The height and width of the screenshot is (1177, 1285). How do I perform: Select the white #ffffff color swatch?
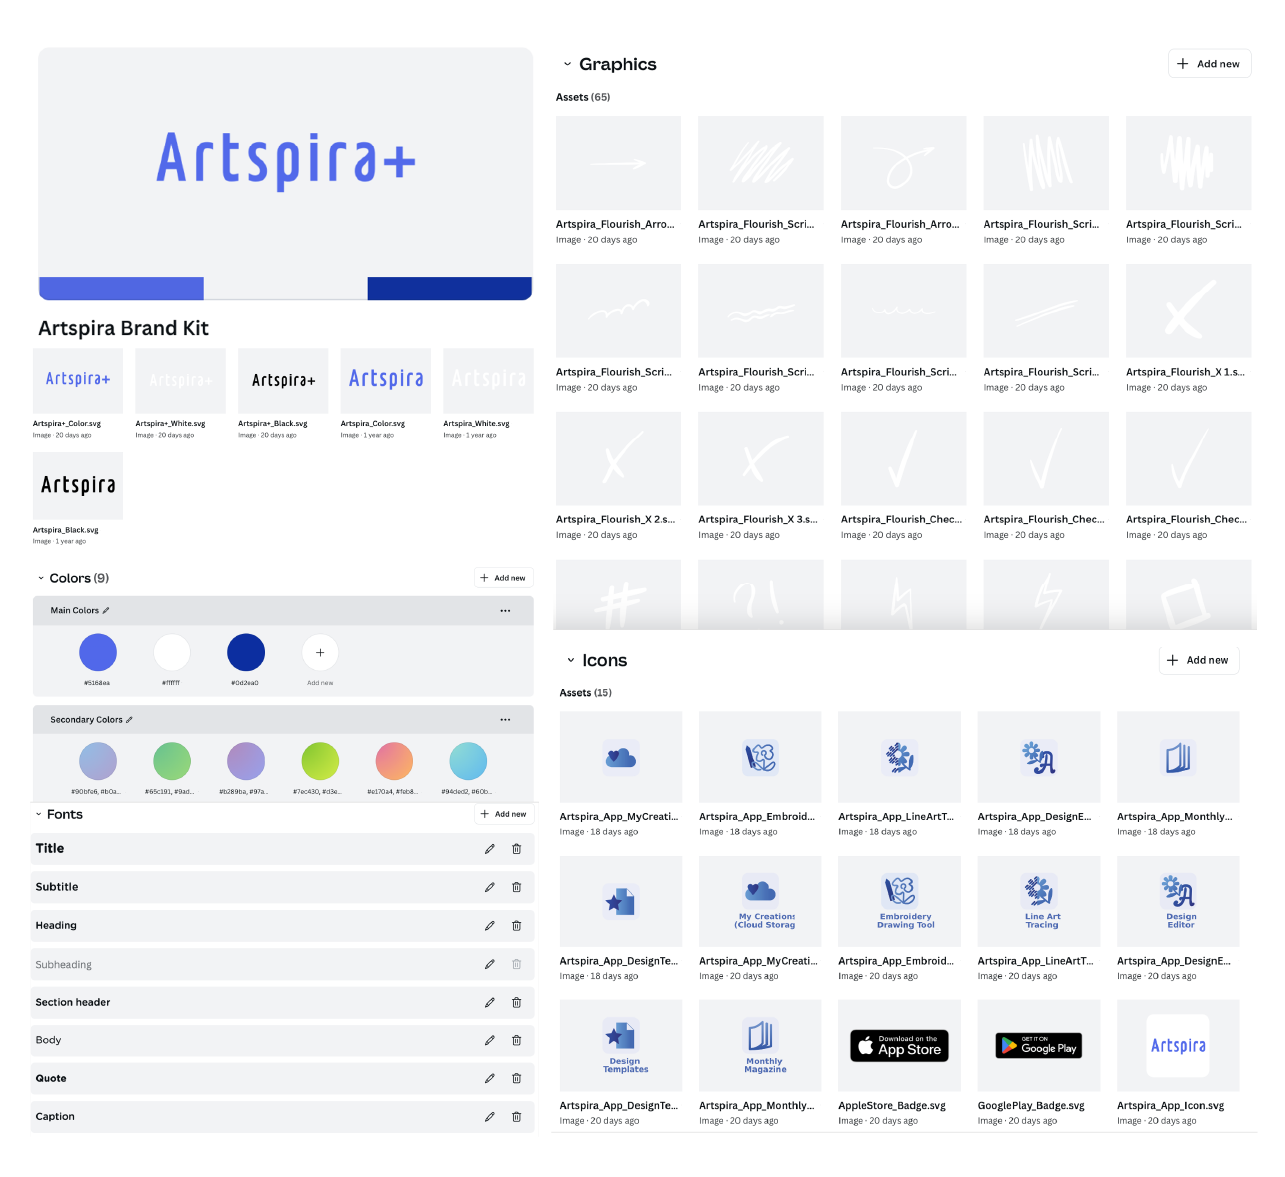pyautogui.click(x=172, y=652)
